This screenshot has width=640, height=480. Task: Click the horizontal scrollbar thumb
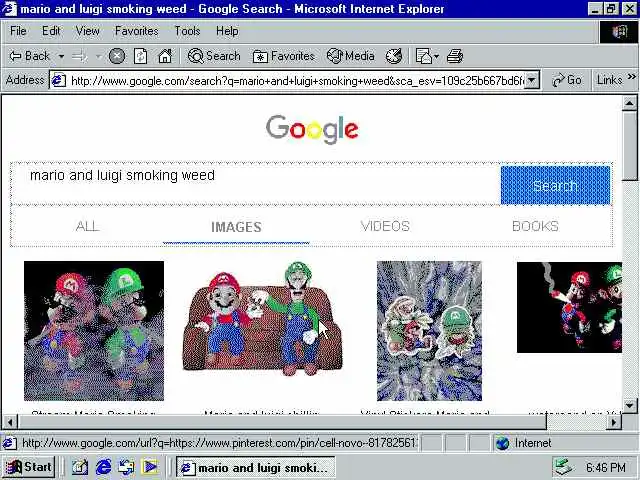pyautogui.click(x=282, y=422)
